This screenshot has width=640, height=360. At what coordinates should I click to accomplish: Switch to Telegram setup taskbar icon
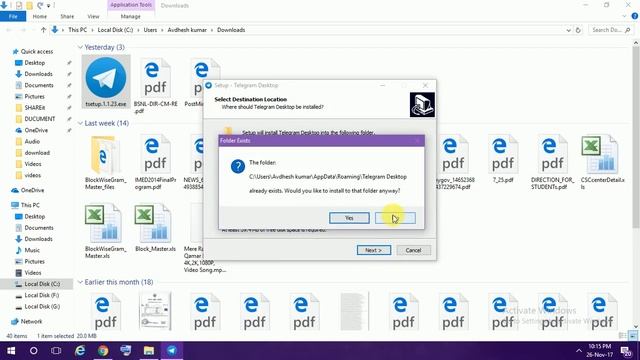pos(172,351)
